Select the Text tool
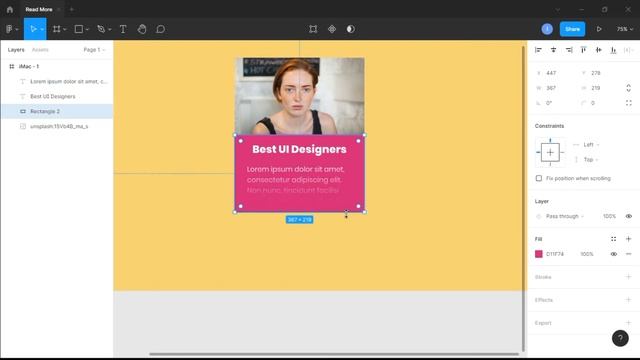Image resolution: width=640 pixels, height=360 pixels. tap(123, 29)
